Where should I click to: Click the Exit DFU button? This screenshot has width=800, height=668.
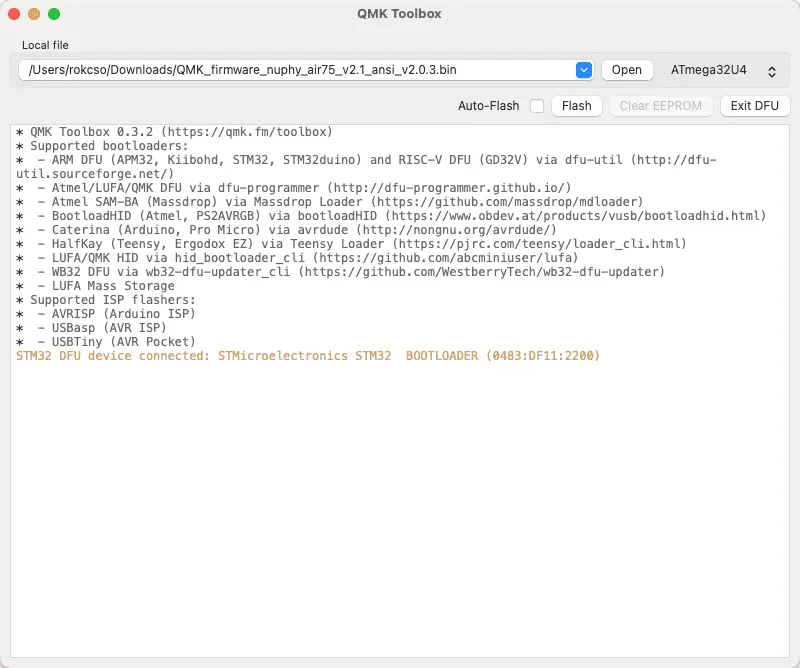755,106
